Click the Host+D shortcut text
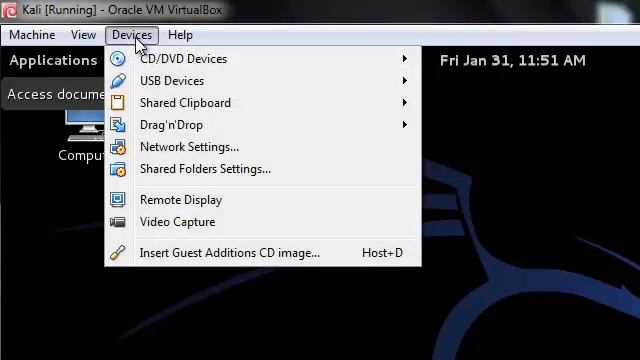Image resolution: width=640 pixels, height=360 pixels. click(x=382, y=253)
